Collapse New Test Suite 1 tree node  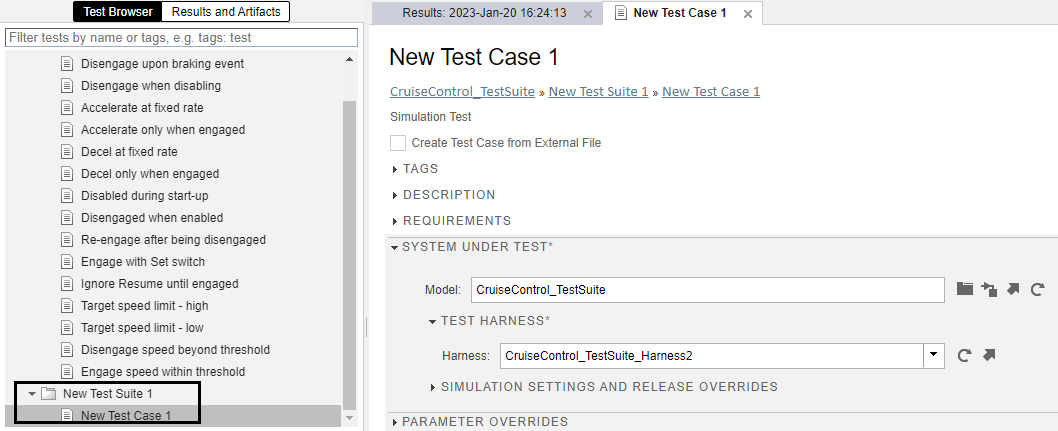tap(32, 394)
